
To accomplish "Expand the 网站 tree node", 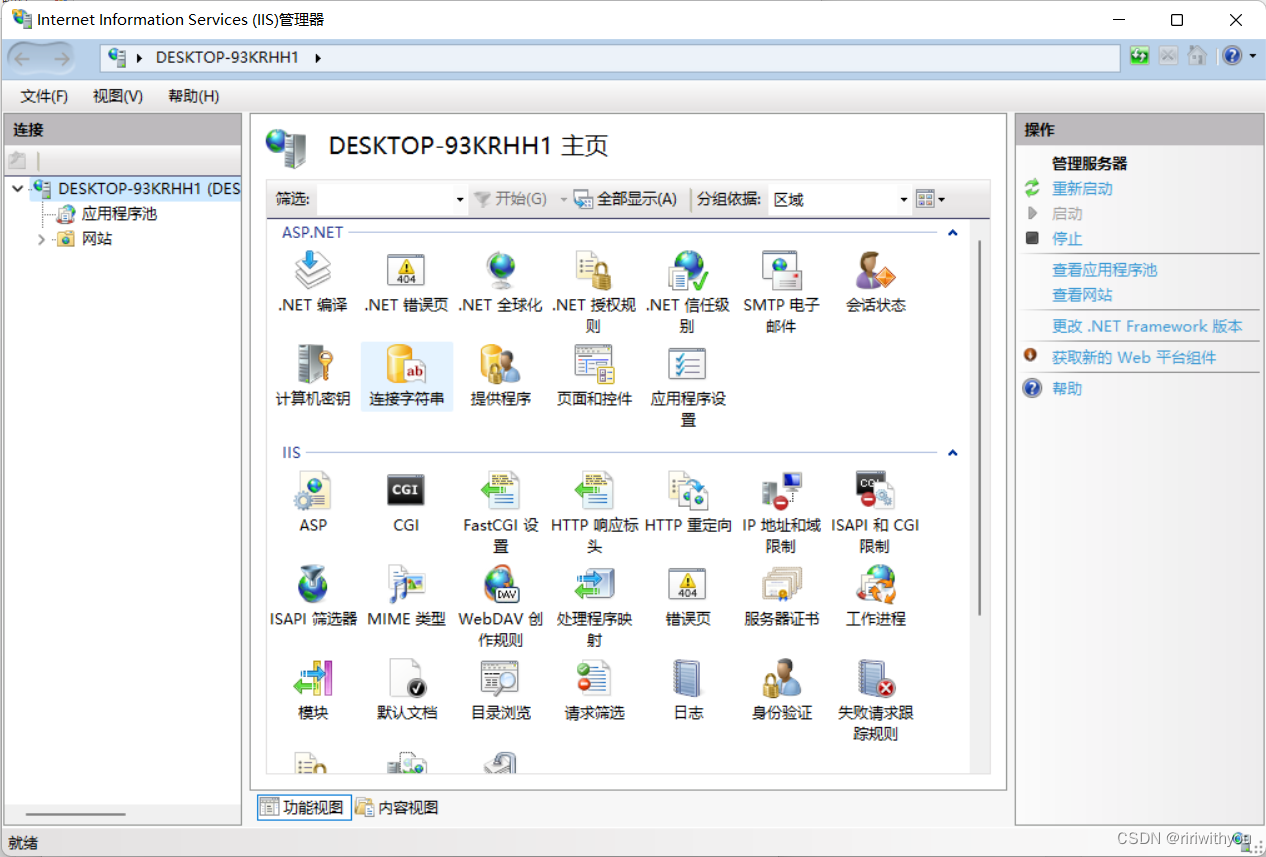I will 41,239.
